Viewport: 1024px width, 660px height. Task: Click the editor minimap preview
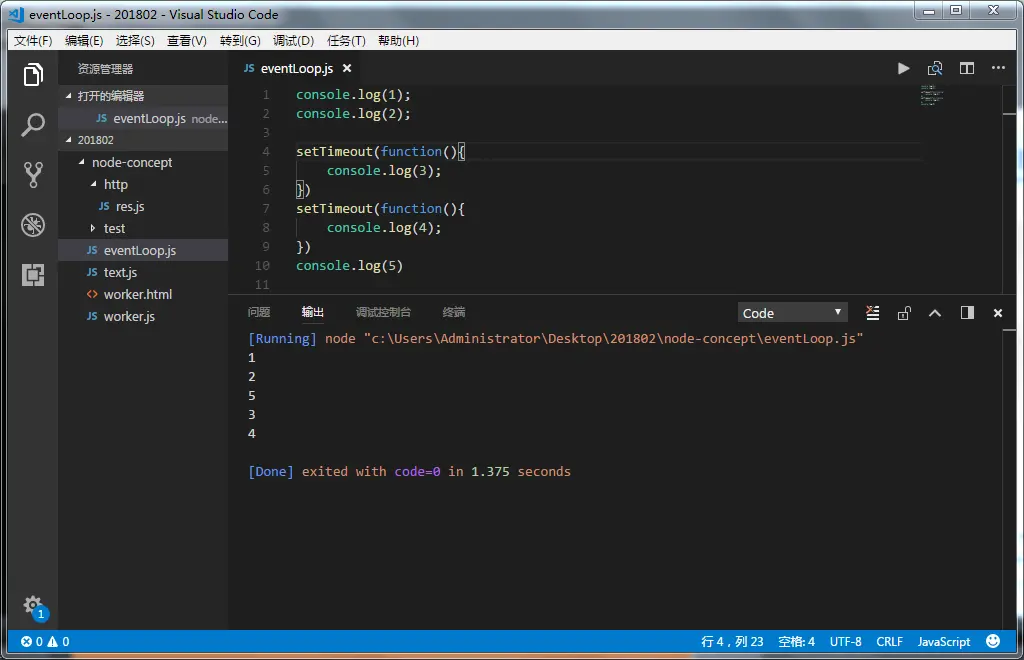point(930,96)
